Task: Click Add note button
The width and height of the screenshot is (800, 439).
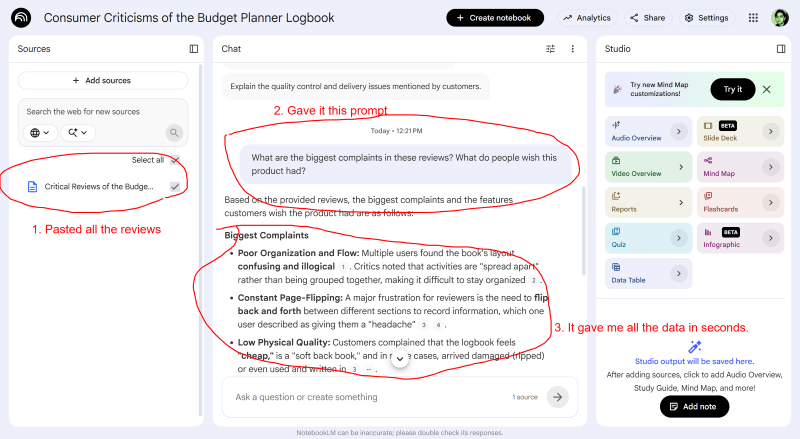Action: click(x=694, y=407)
